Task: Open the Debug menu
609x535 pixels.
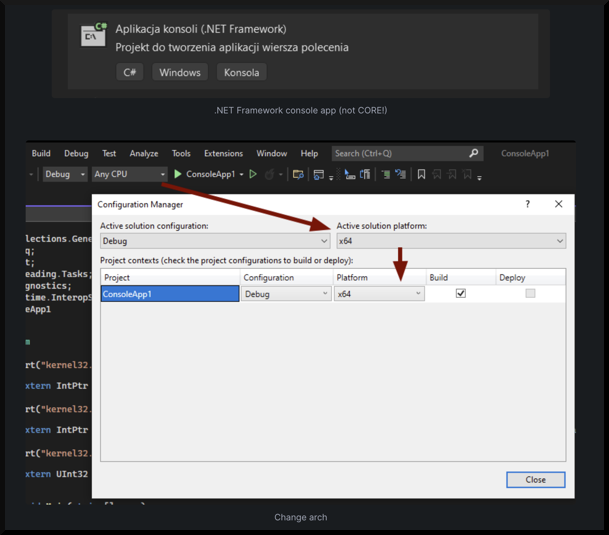Action: pos(76,153)
